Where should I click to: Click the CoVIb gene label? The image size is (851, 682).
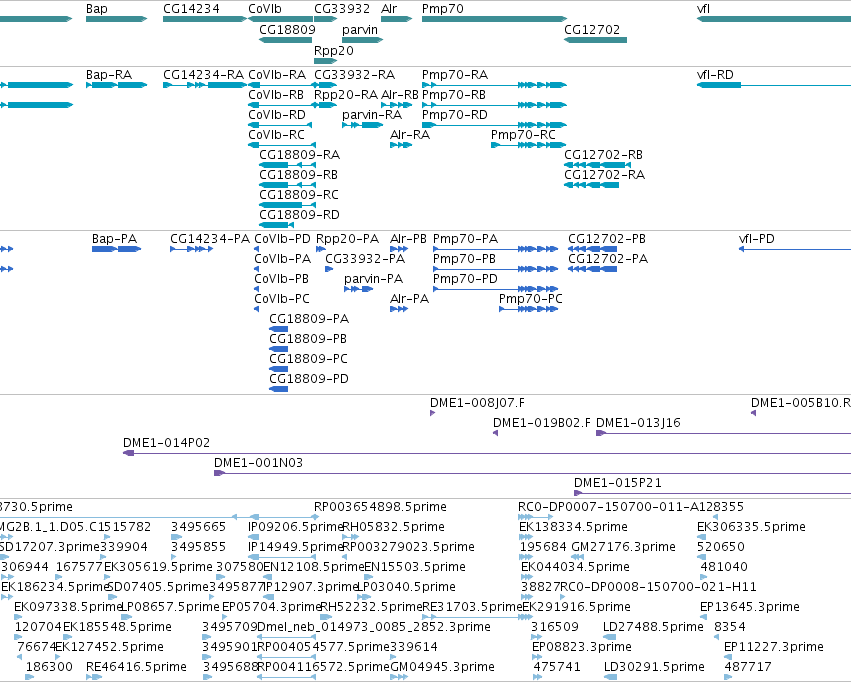tap(265, 9)
